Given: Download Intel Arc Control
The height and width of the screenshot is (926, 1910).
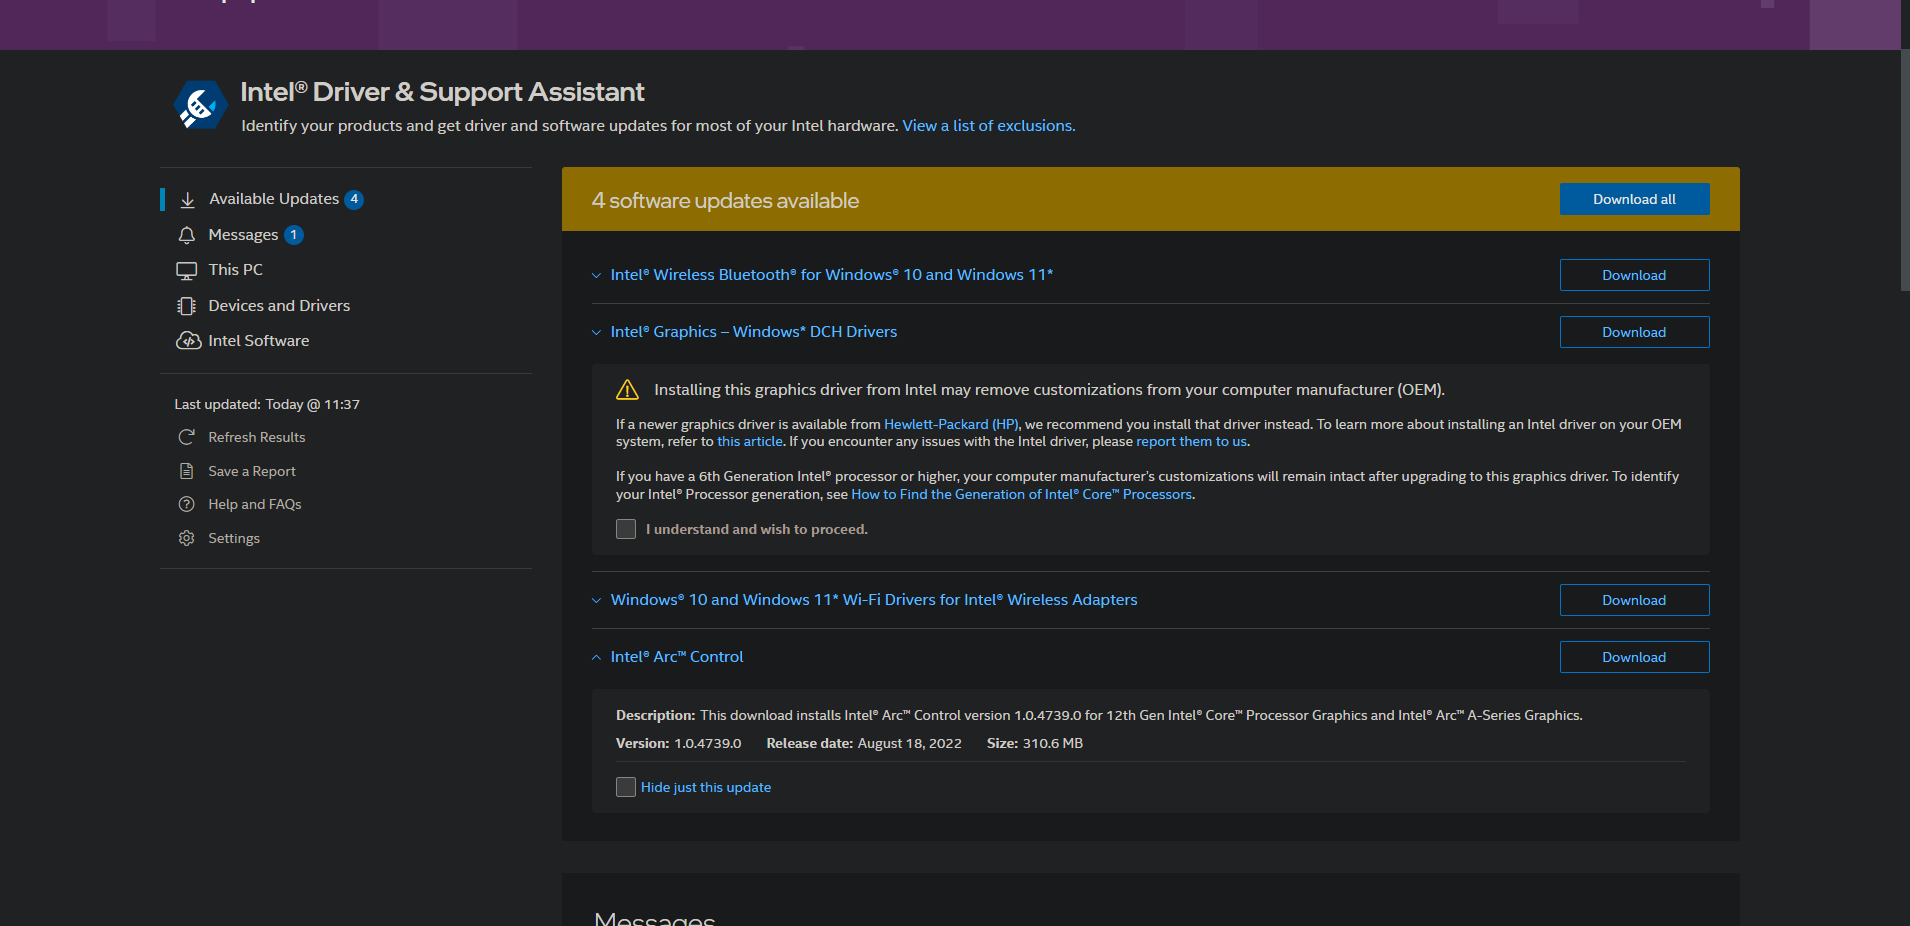Looking at the screenshot, I should coord(1634,657).
